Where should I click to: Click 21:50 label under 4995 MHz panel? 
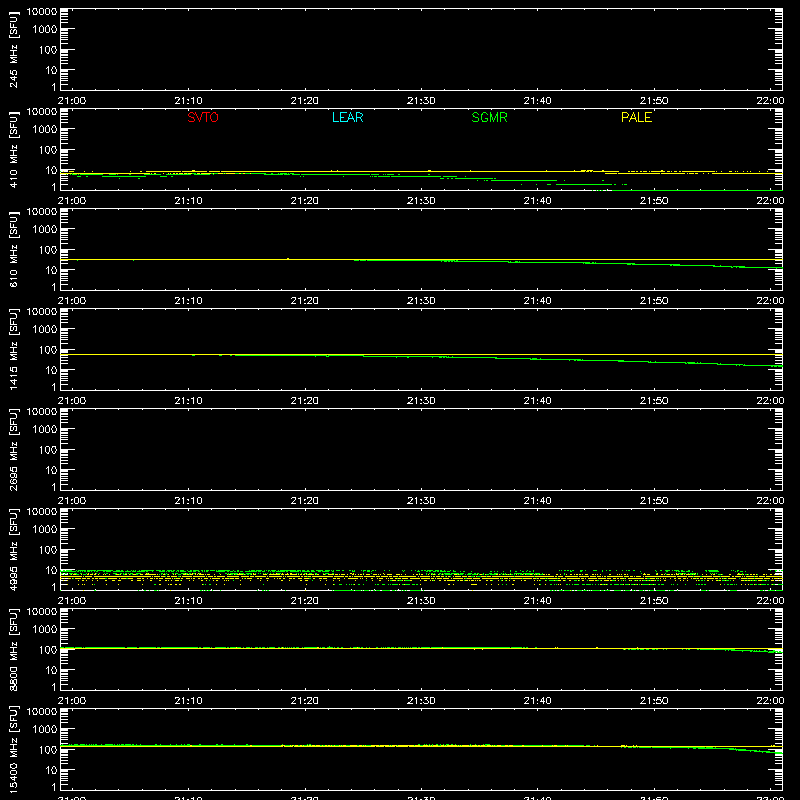click(x=654, y=601)
